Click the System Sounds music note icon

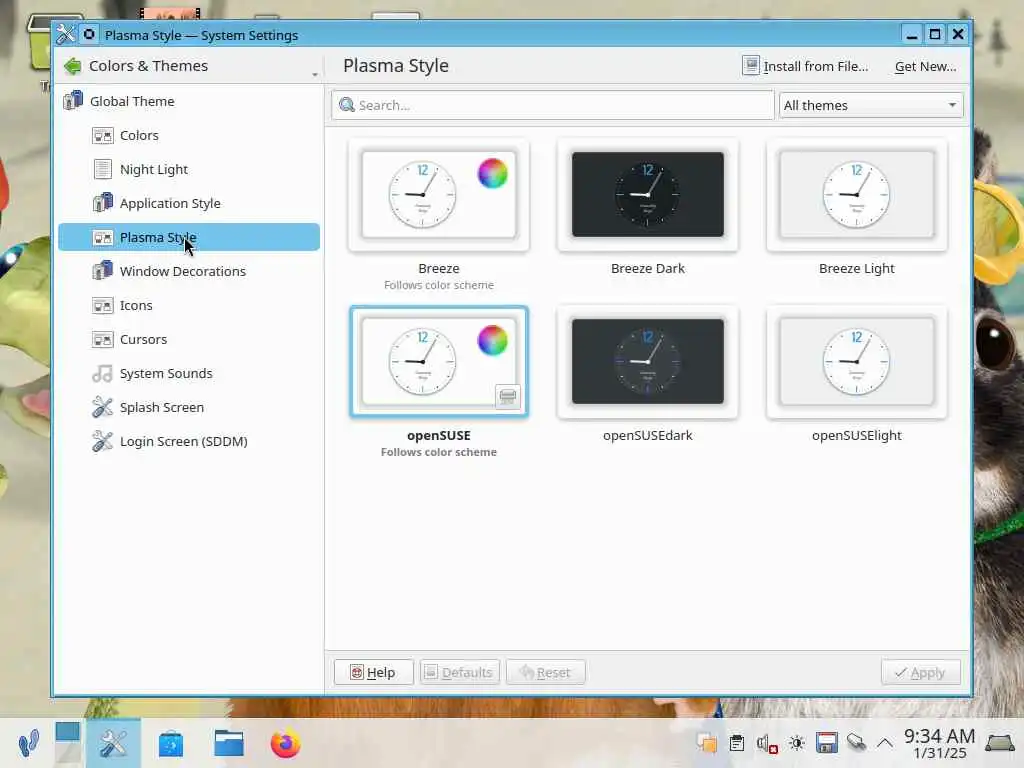tap(103, 373)
